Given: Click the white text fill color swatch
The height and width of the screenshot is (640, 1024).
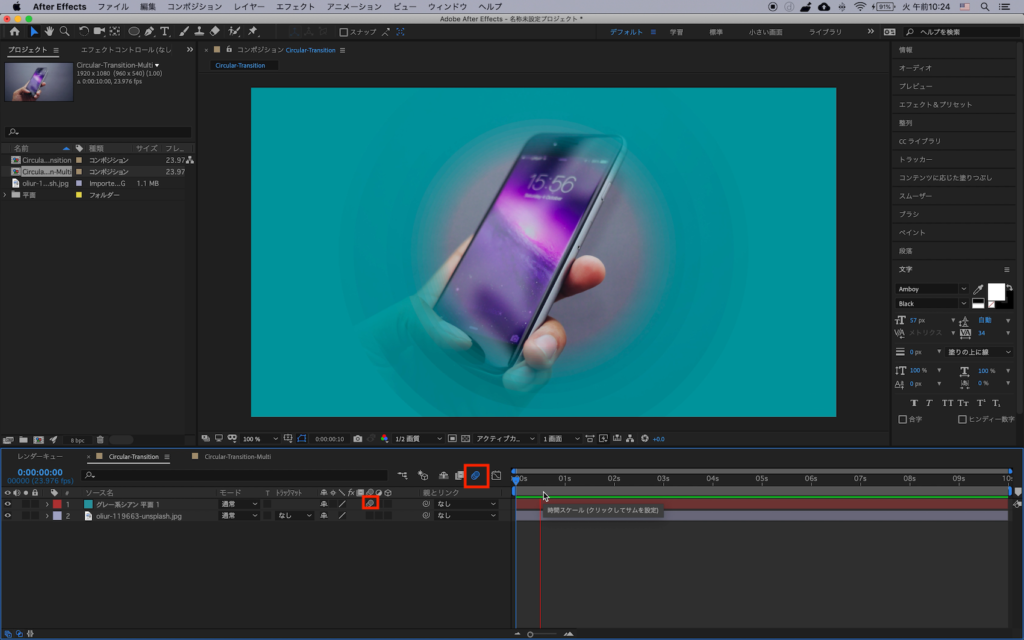Looking at the screenshot, I should click(995, 290).
